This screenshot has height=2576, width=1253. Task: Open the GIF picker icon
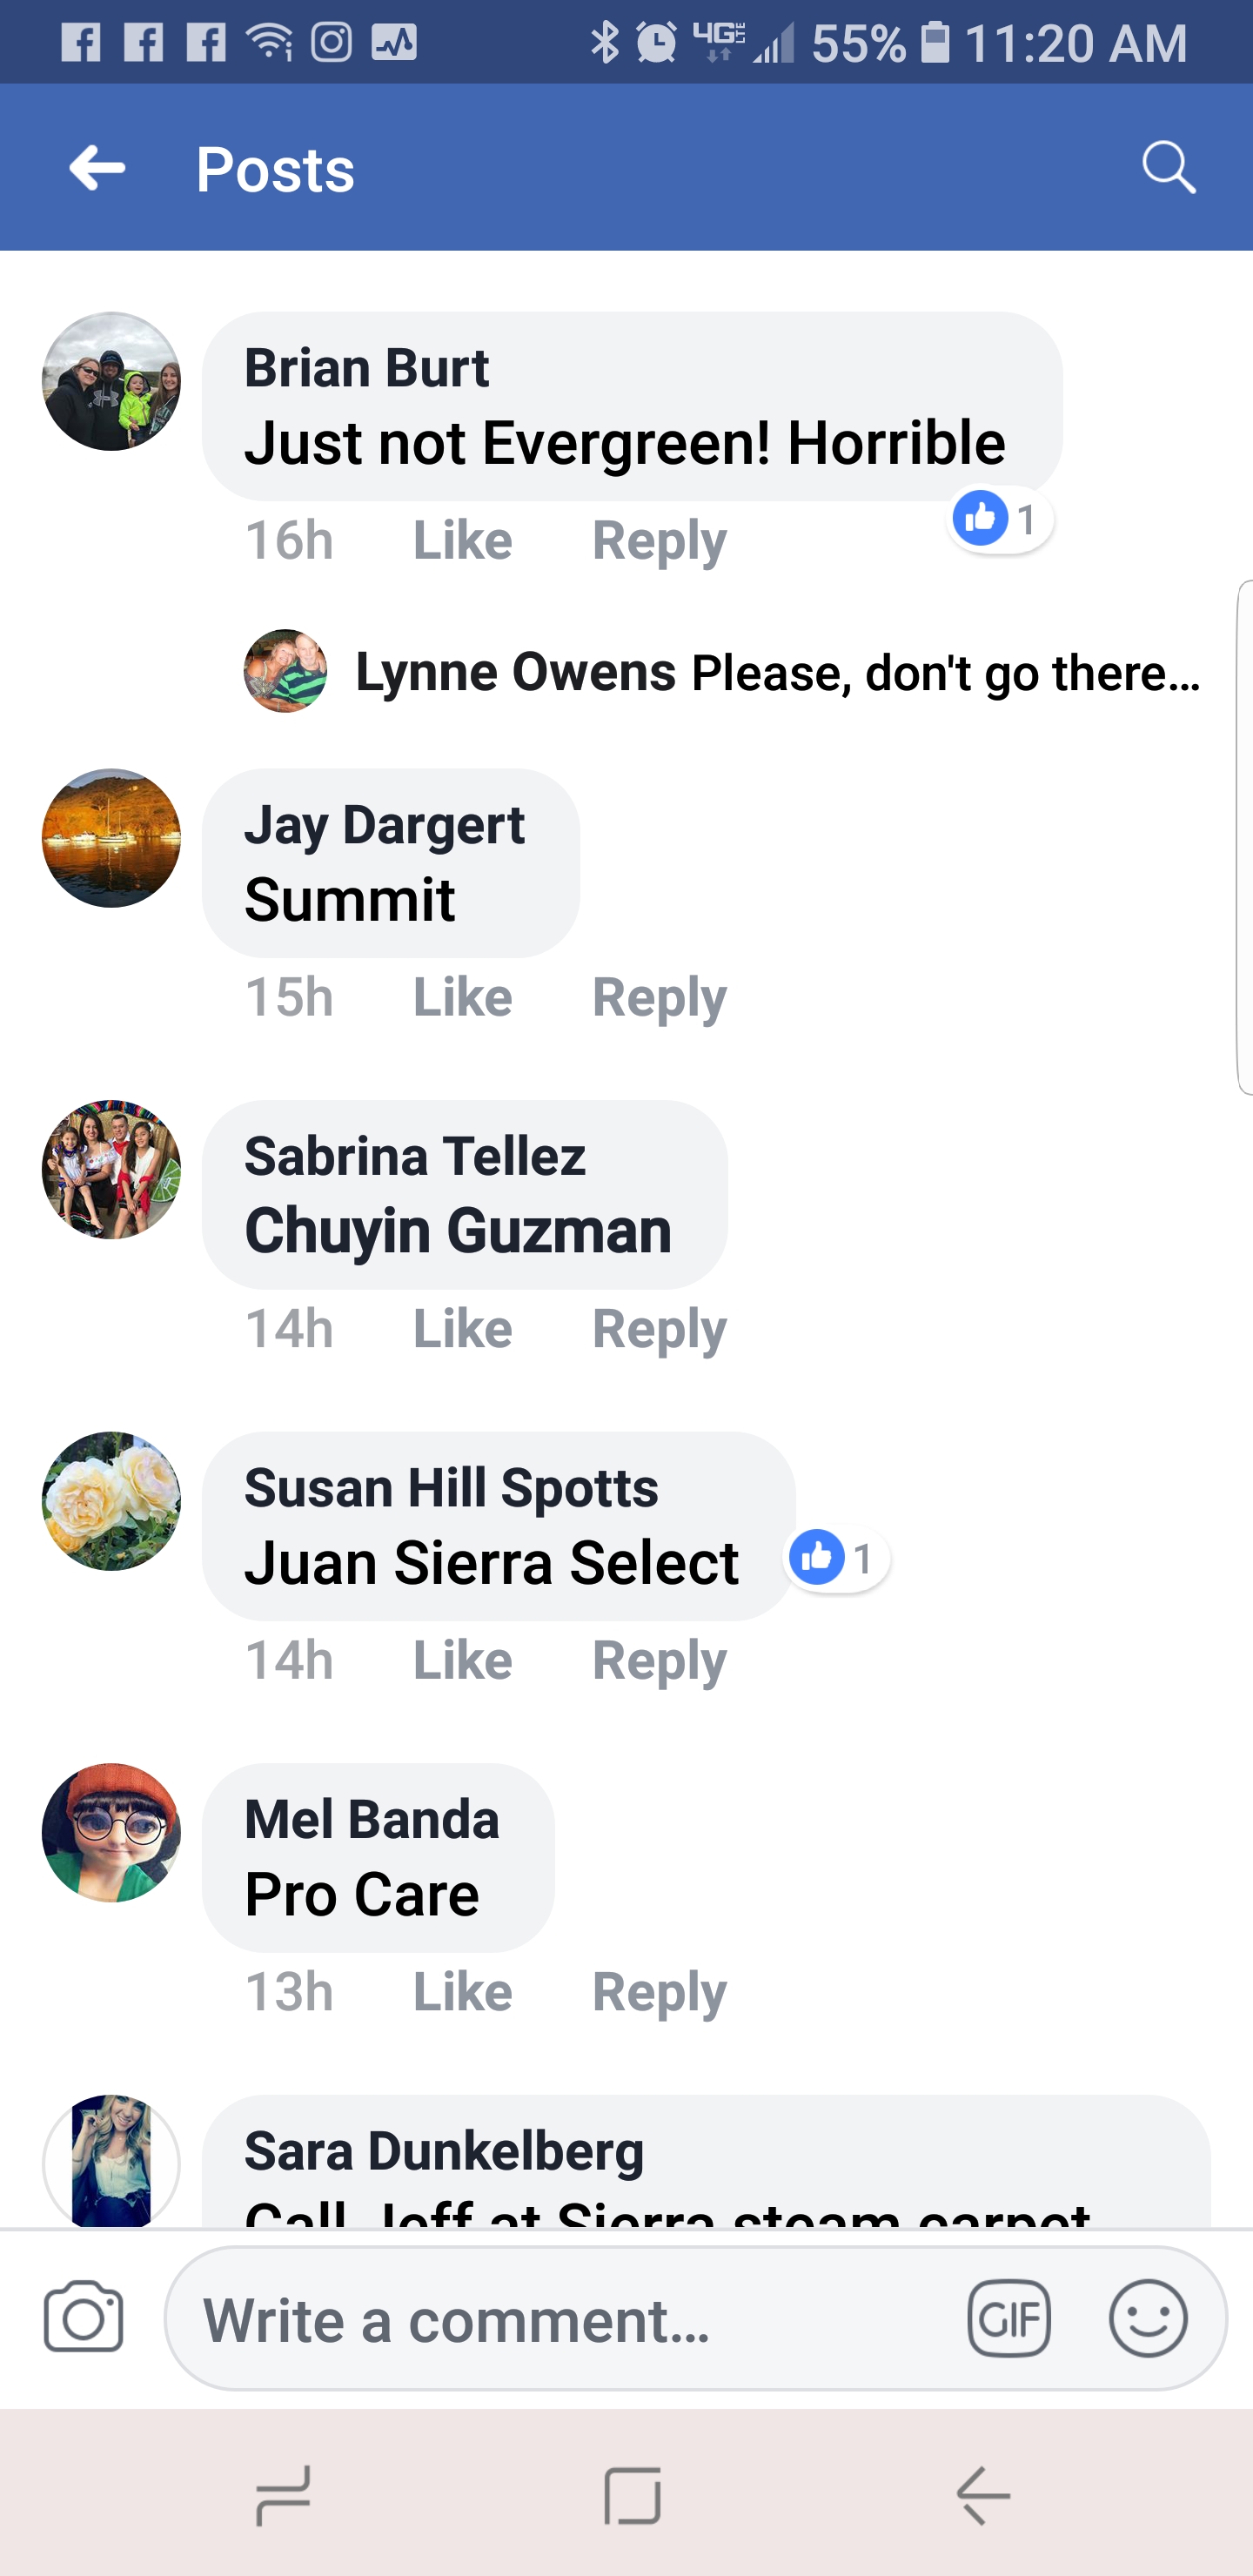pyautogui.click(x=1008, y=2318)
